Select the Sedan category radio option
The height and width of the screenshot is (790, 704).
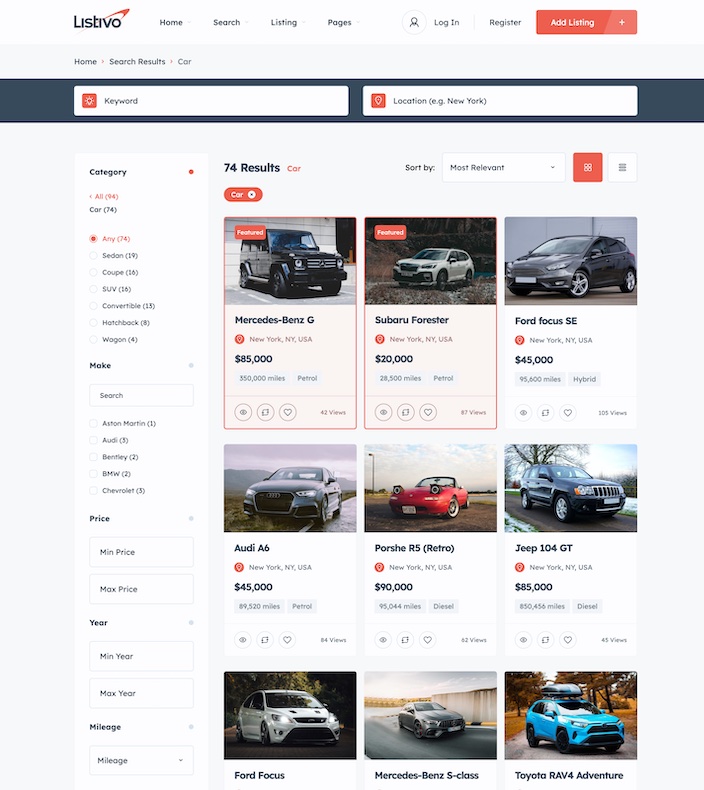pos(94,256)
